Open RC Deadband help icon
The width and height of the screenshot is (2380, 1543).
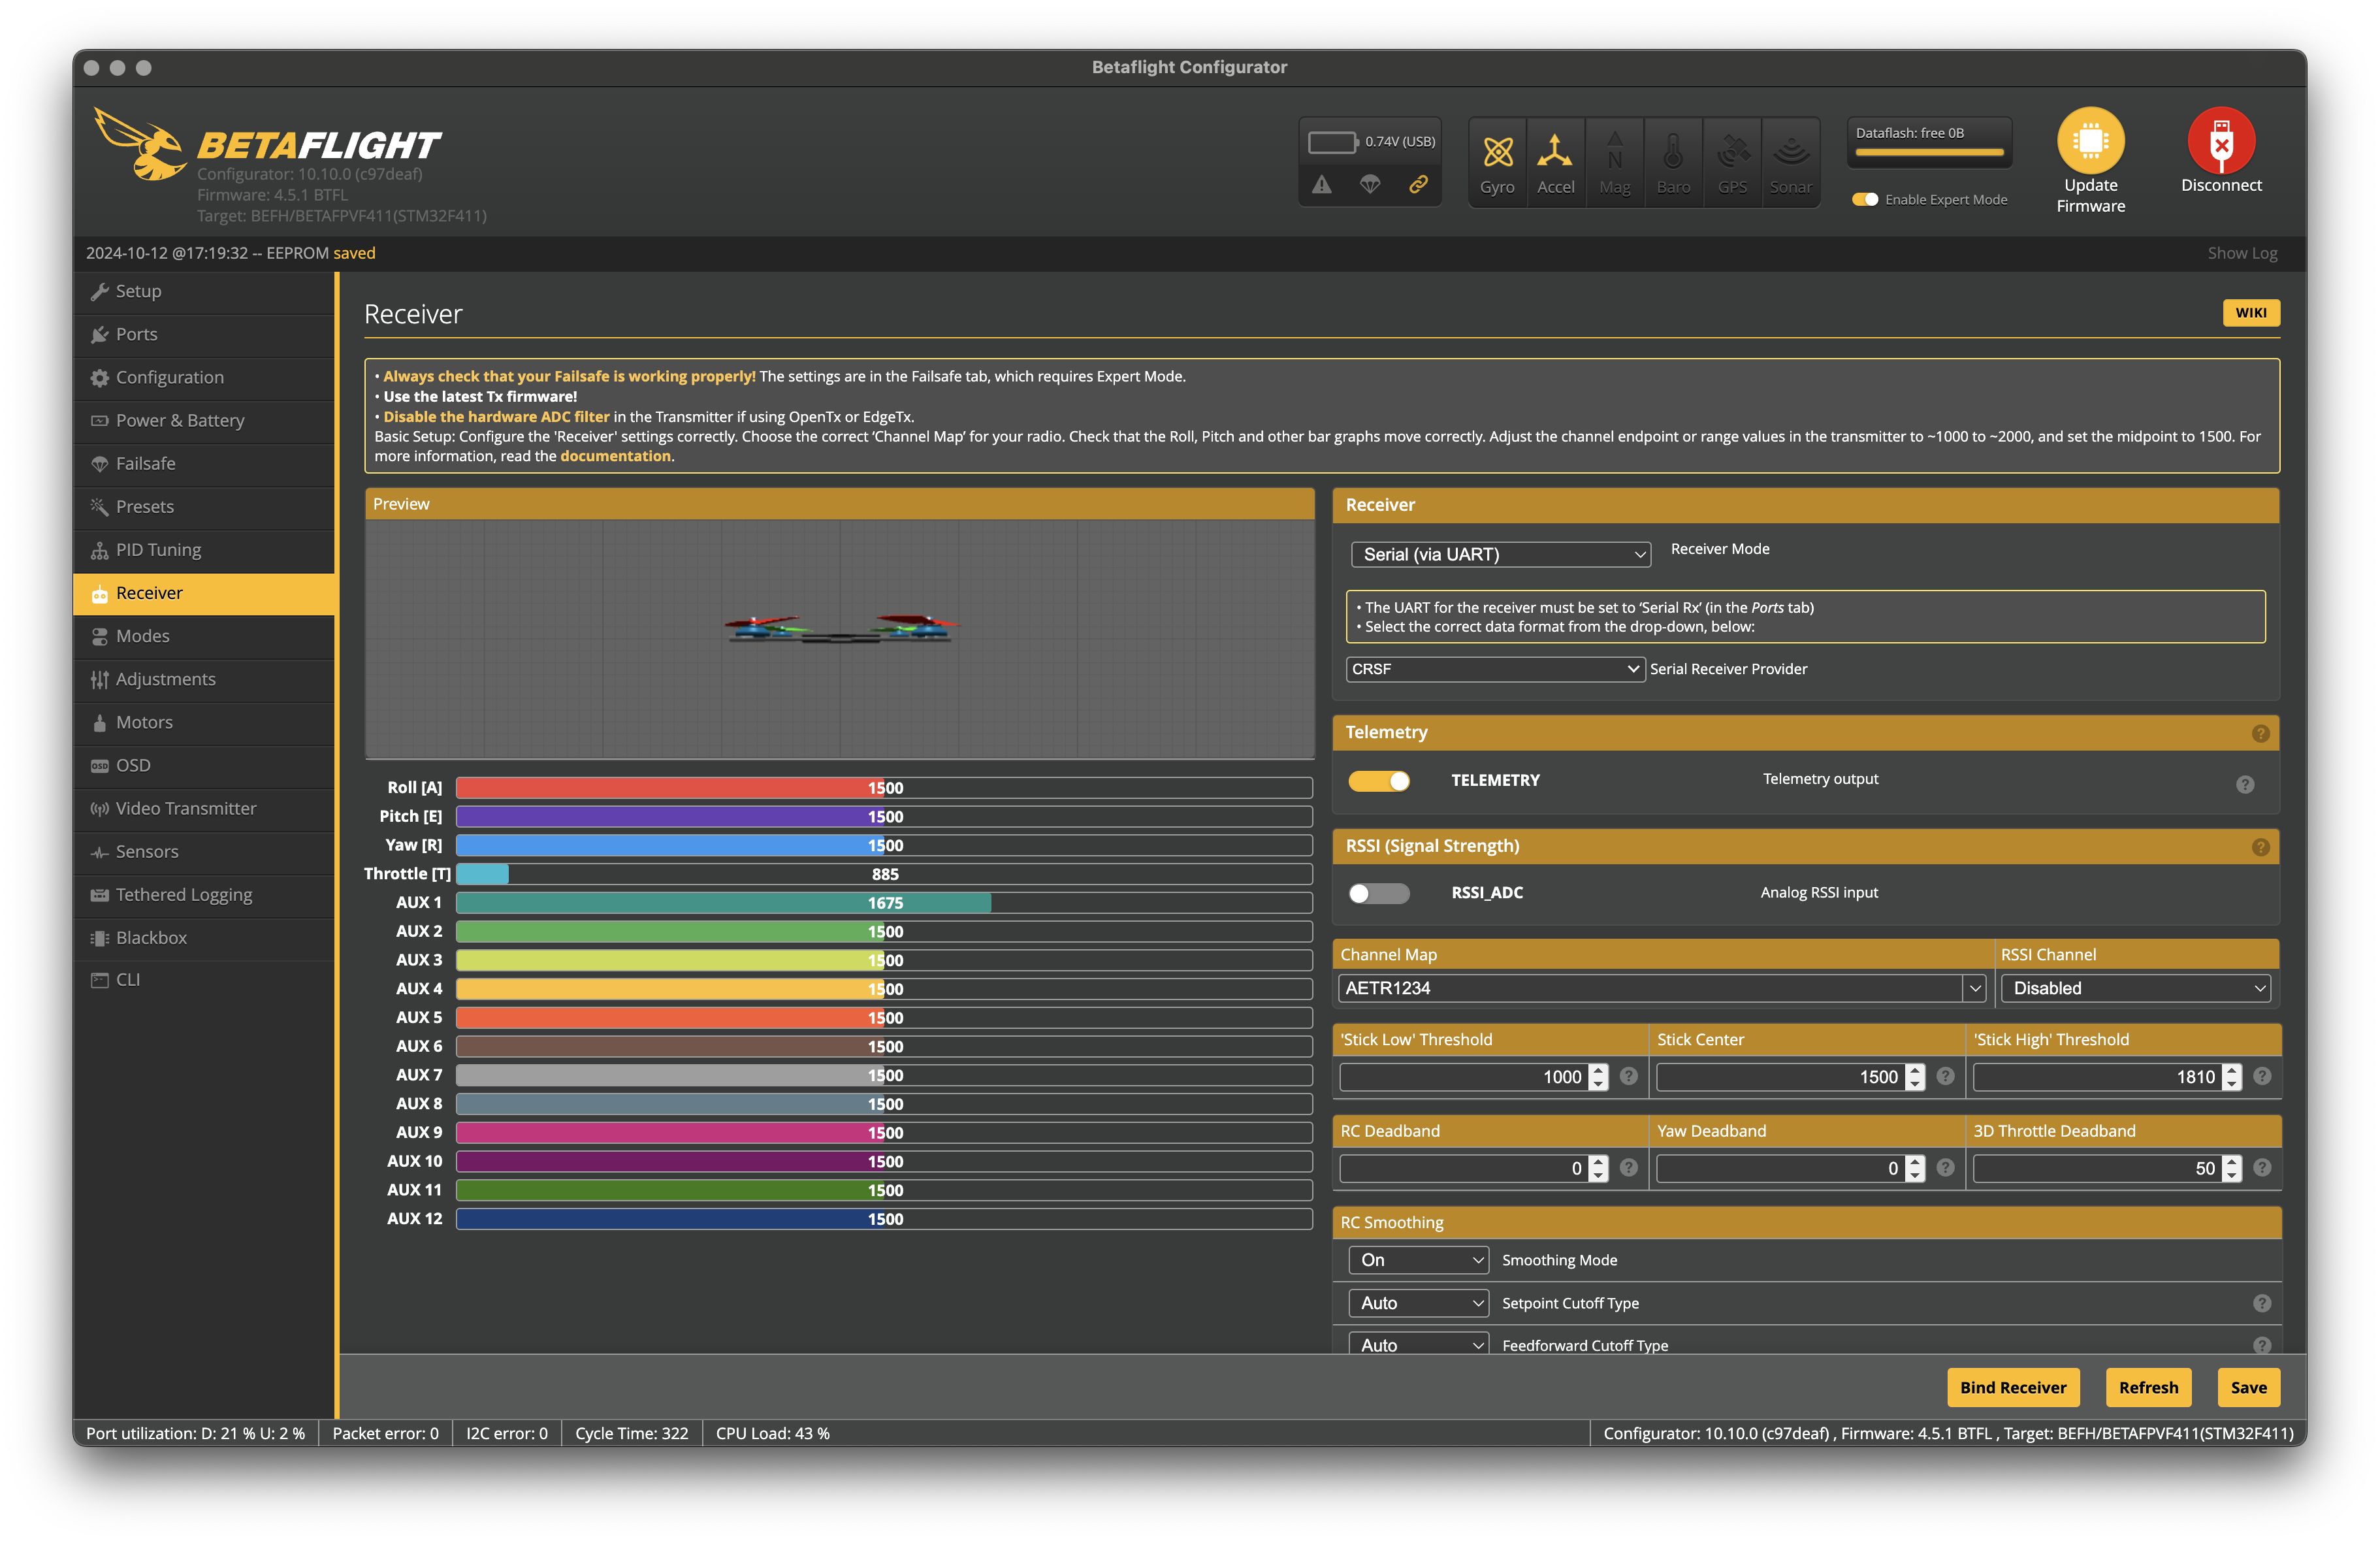[x=1628, y=1167]
